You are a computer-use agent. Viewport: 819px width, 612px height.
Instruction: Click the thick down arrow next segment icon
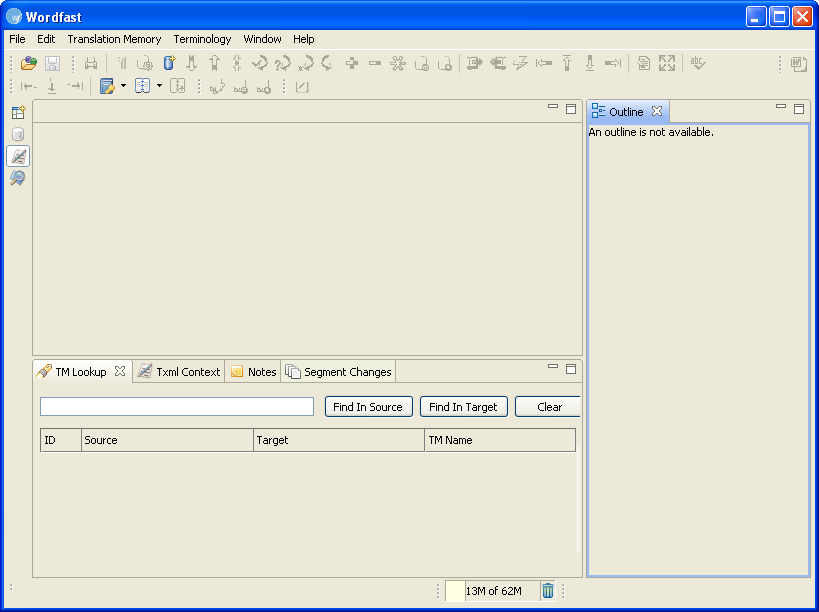point(192,63)
